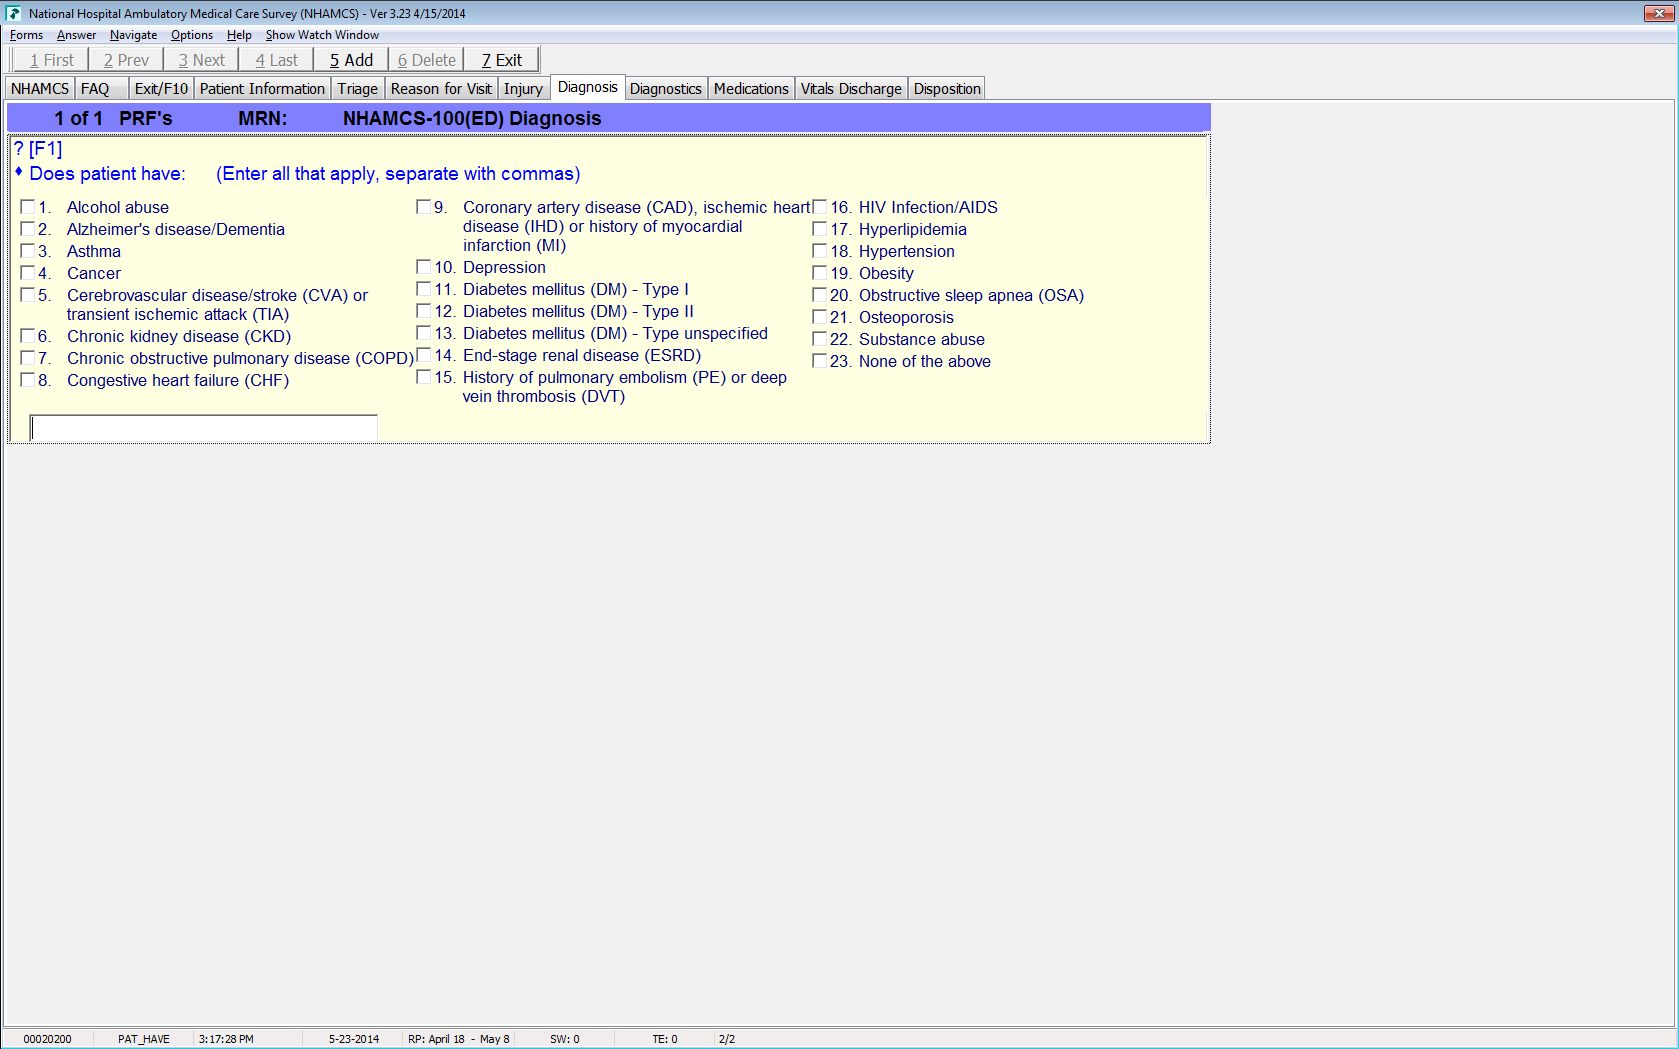Open the Show Watch Window menu

click(x=322, y=35)
